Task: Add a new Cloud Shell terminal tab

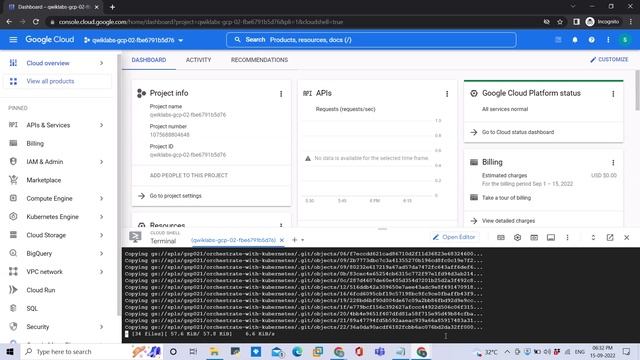Action: coord(294,240)
